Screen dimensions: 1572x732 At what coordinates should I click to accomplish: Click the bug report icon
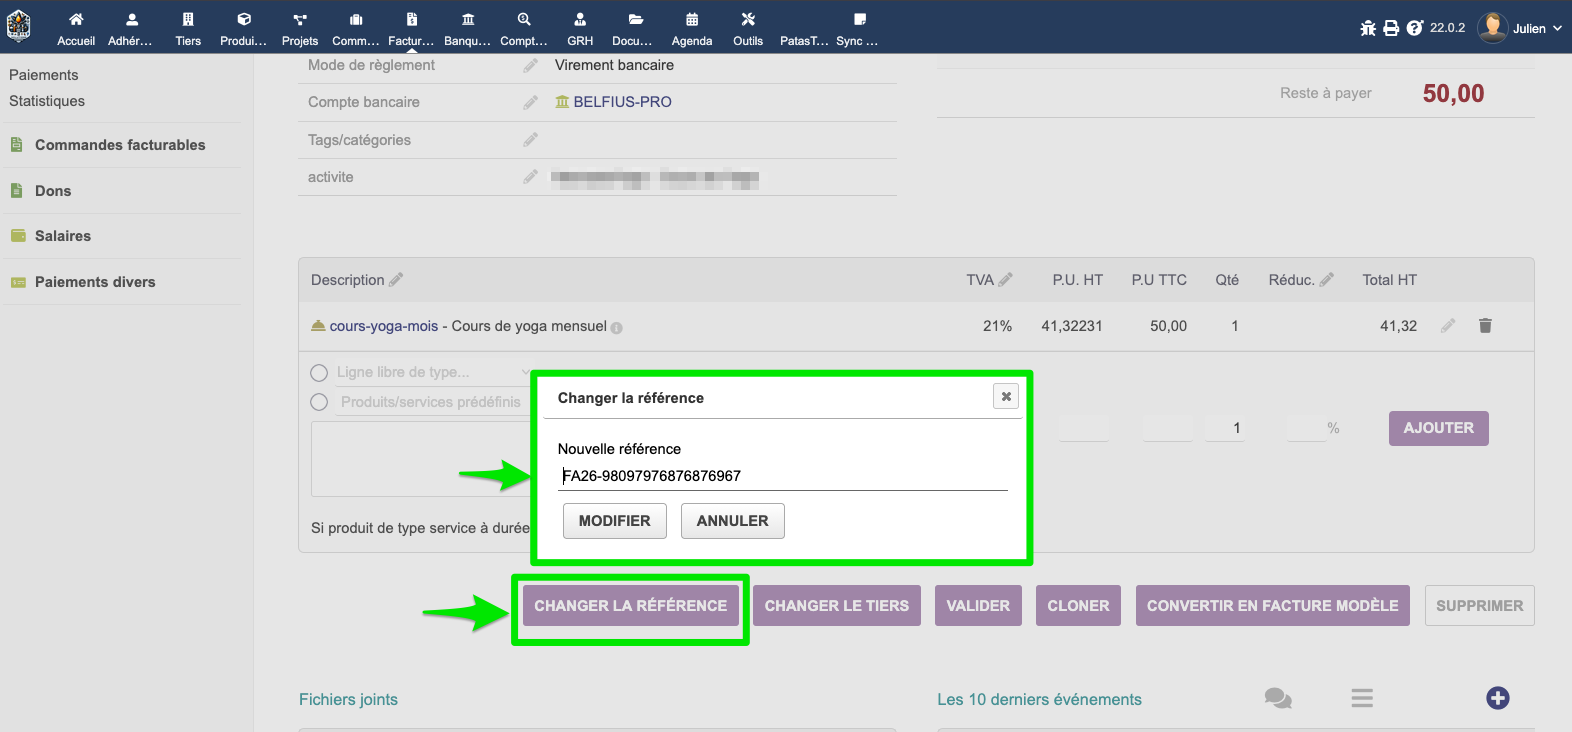(1368, 28)
